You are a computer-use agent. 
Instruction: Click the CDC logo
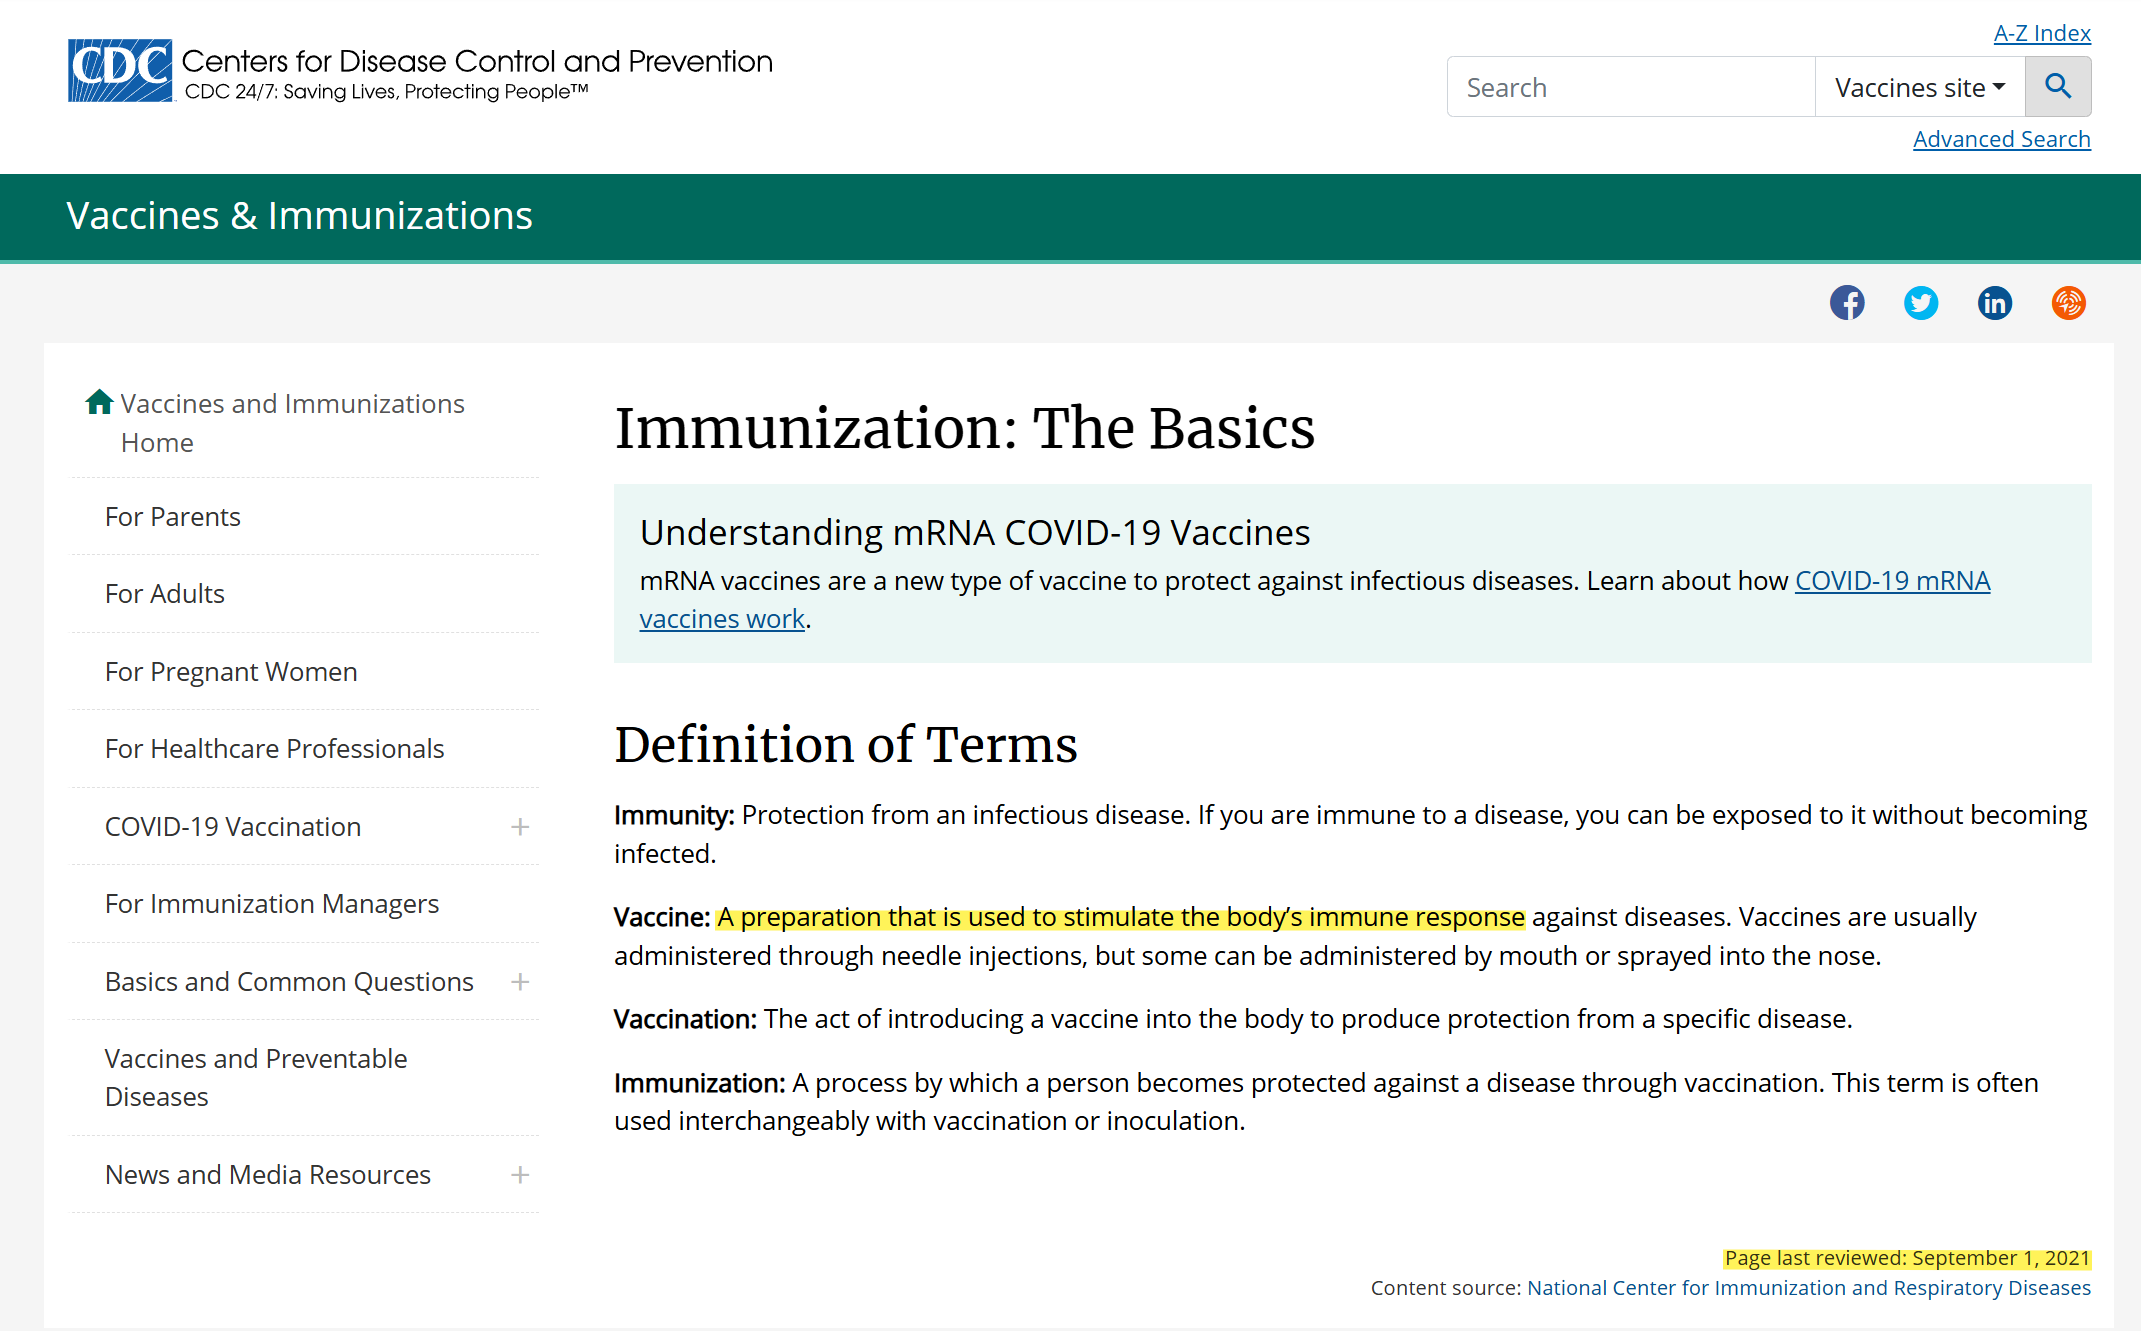pyautogui.click(x=120, y=71)
